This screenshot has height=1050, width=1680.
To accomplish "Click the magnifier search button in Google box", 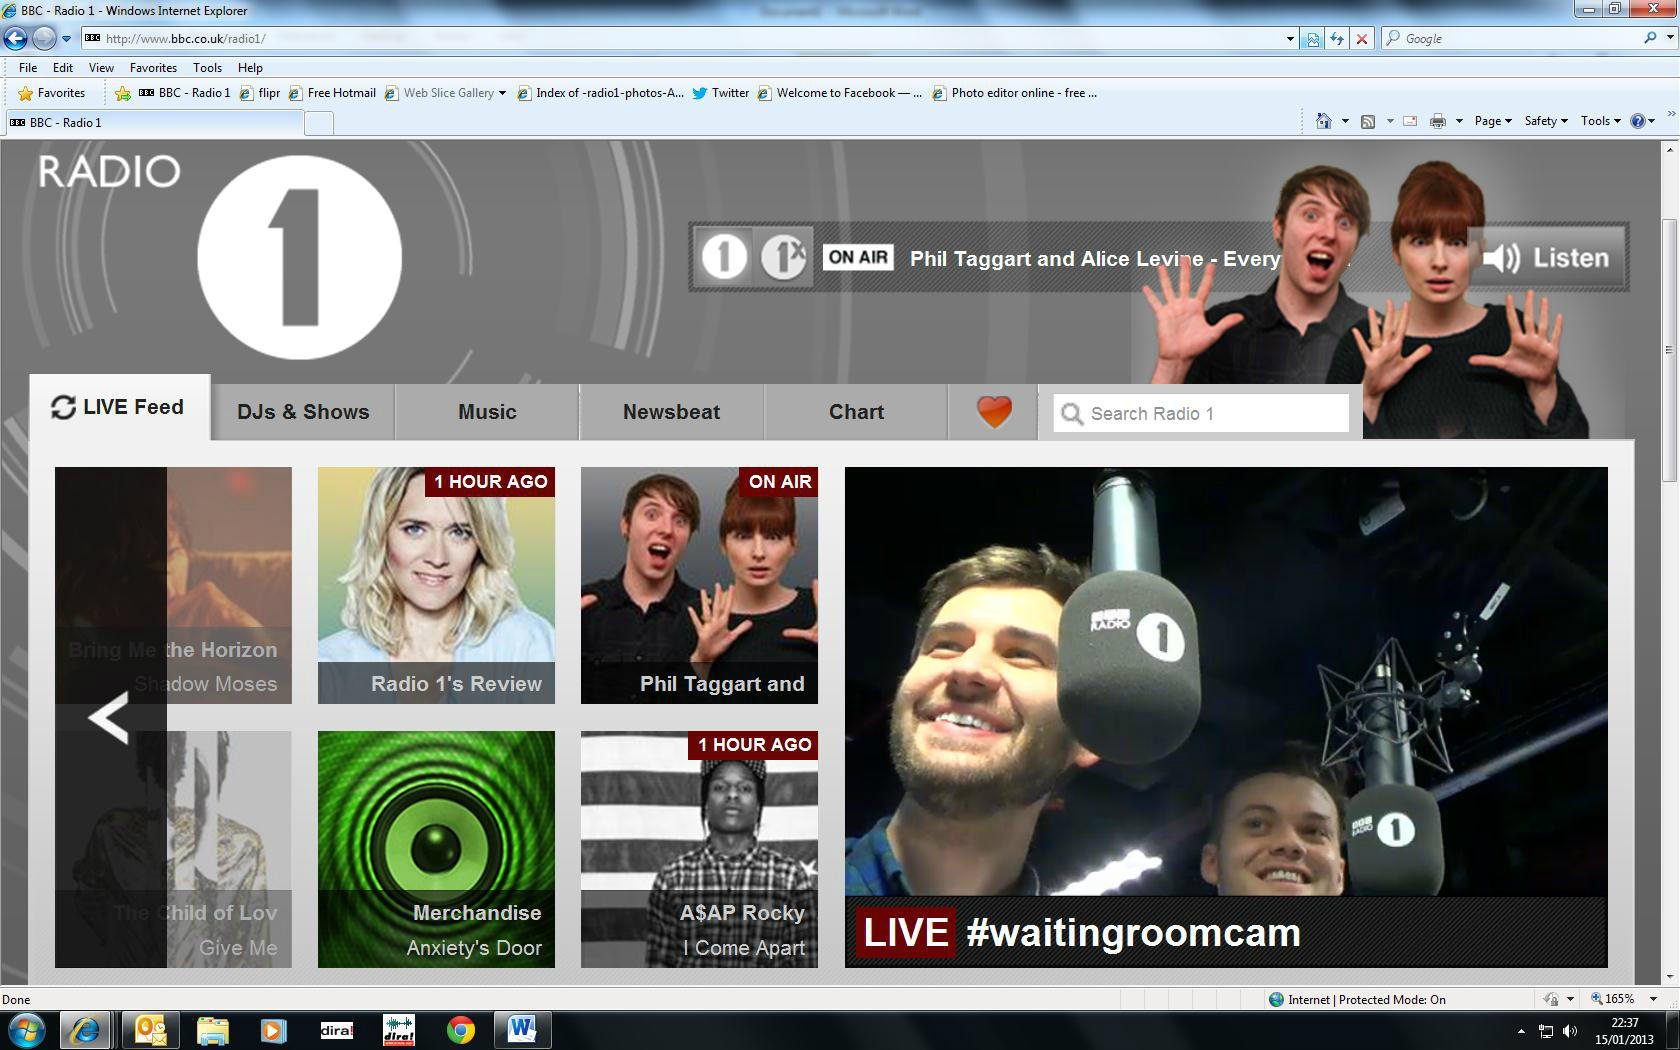I will [1650, 38].
